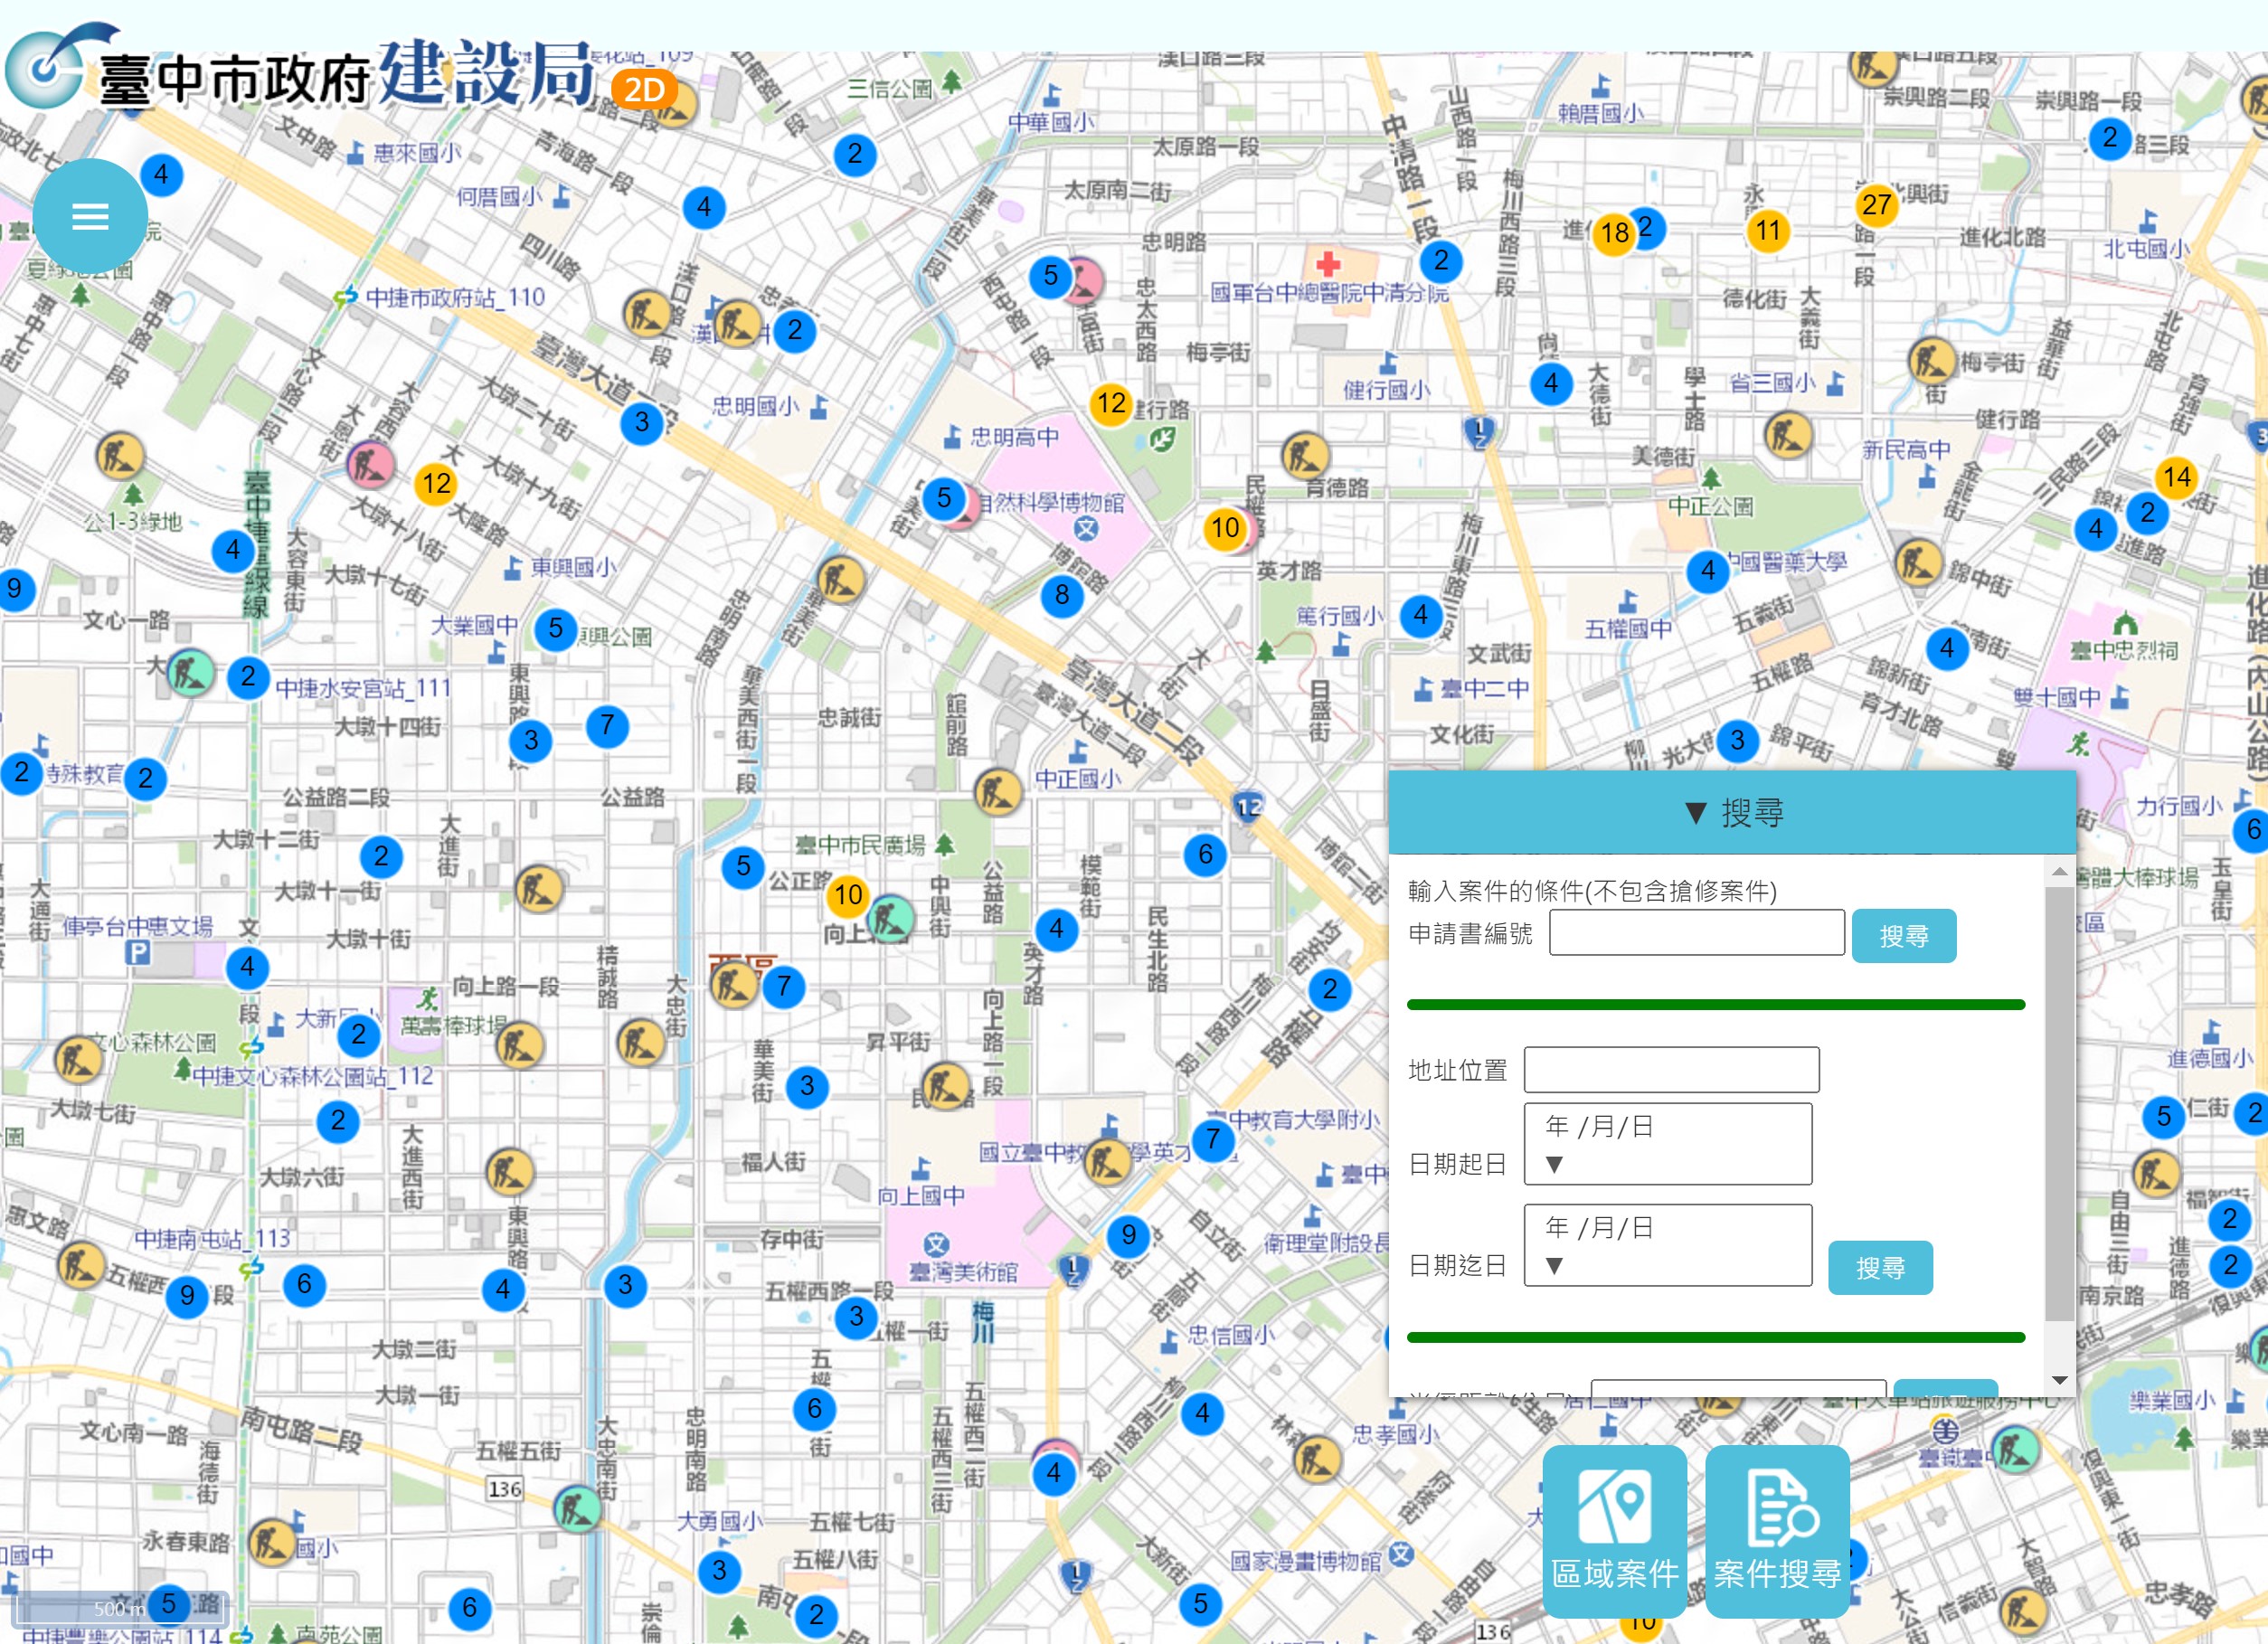Click blue cluster 3 on 臺灣大道

tap(642, 422)
